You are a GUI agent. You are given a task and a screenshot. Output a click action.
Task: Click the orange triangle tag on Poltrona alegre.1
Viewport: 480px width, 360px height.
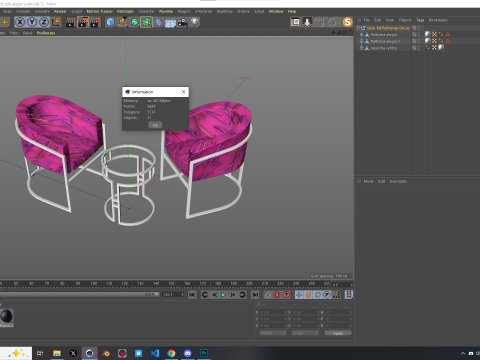pyautogui.click(x=448, y=41)
